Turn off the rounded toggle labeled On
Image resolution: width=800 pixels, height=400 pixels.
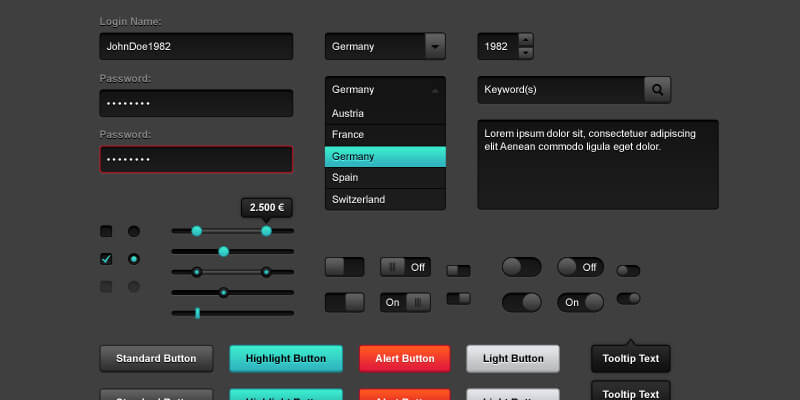point(580,303)
